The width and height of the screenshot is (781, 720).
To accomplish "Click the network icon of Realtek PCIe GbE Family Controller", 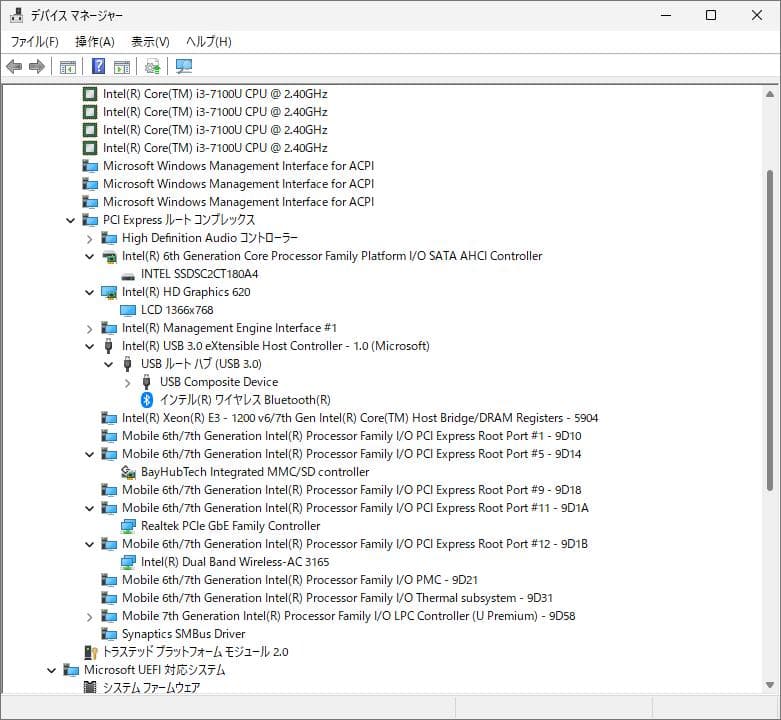I will pos(128,526).
